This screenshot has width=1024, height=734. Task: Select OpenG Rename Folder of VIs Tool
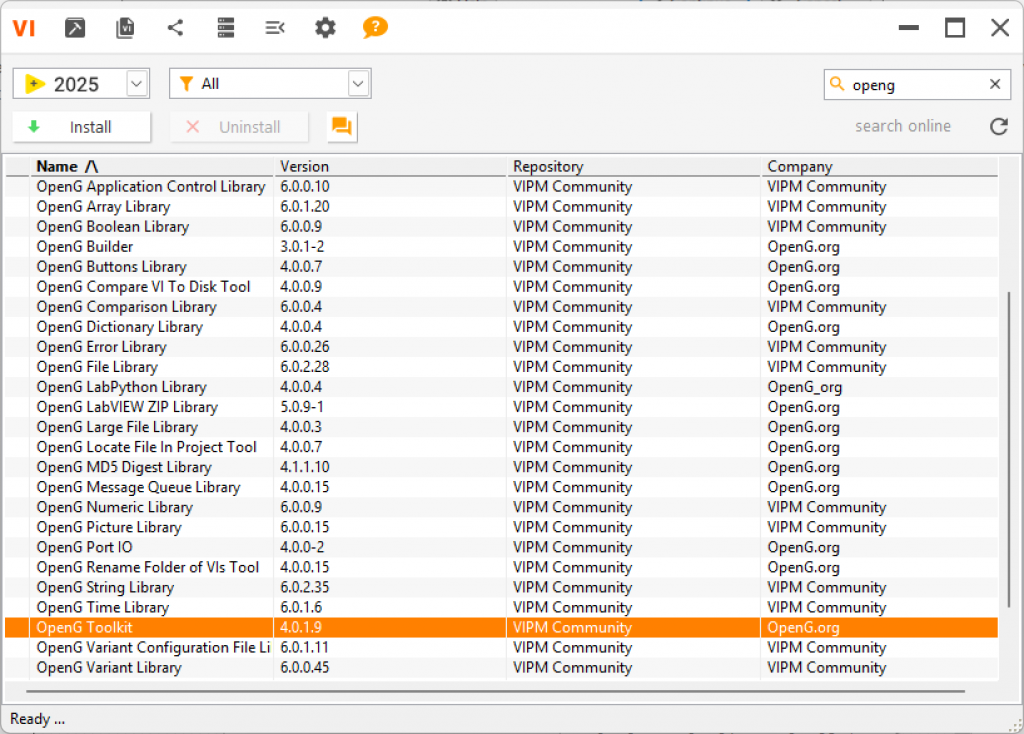[x=502, y=567]
